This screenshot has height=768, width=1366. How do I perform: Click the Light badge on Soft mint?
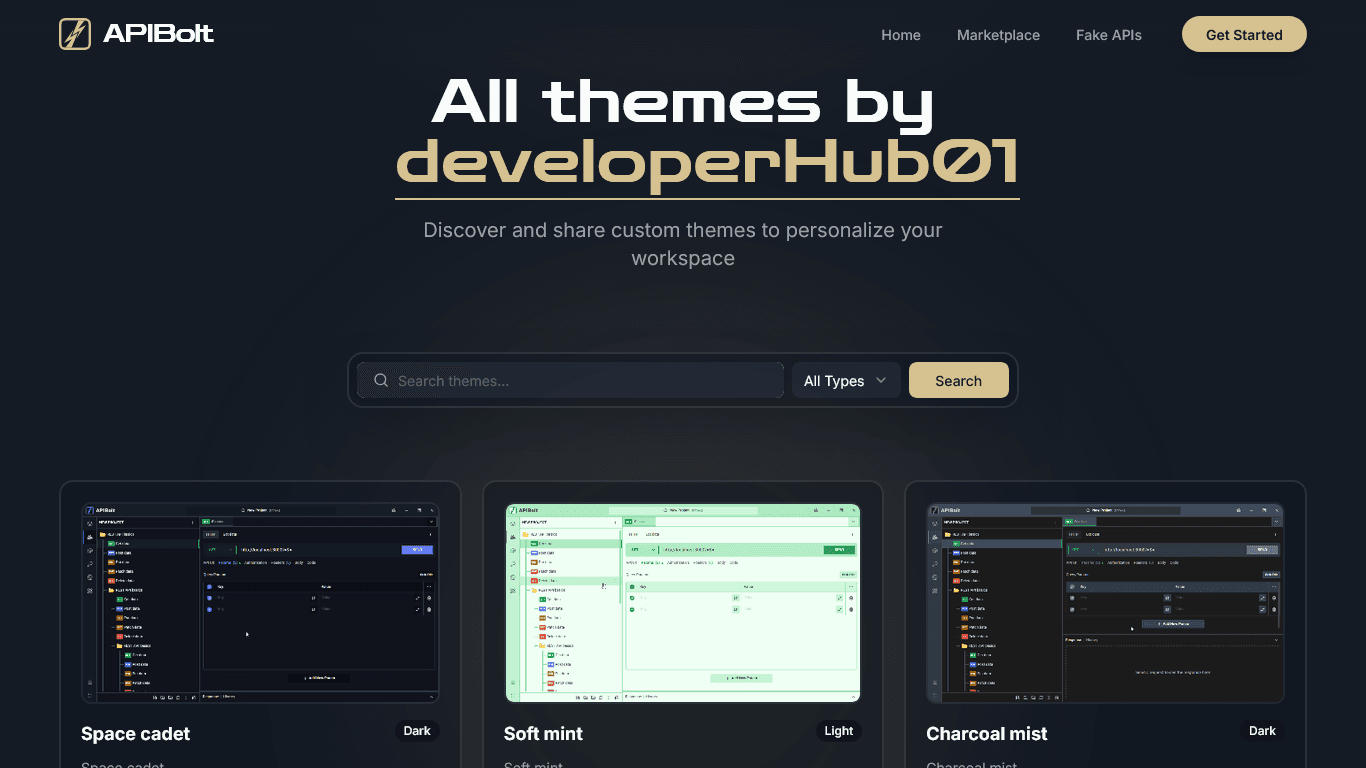point(839,731)
